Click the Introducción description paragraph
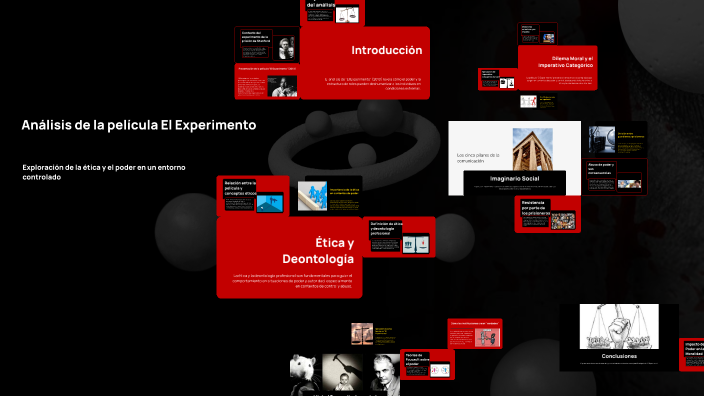704x396 pixels. click(373, 84)
